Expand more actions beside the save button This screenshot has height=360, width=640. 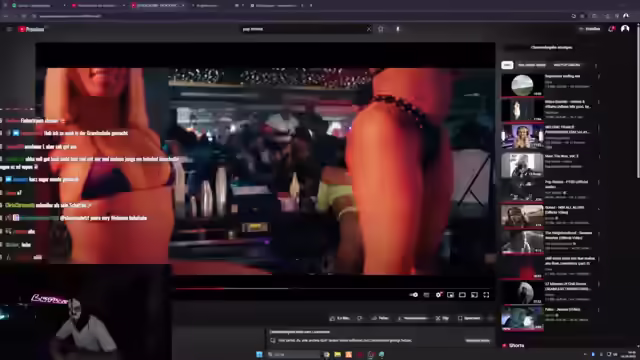click(x=491, y=318)
